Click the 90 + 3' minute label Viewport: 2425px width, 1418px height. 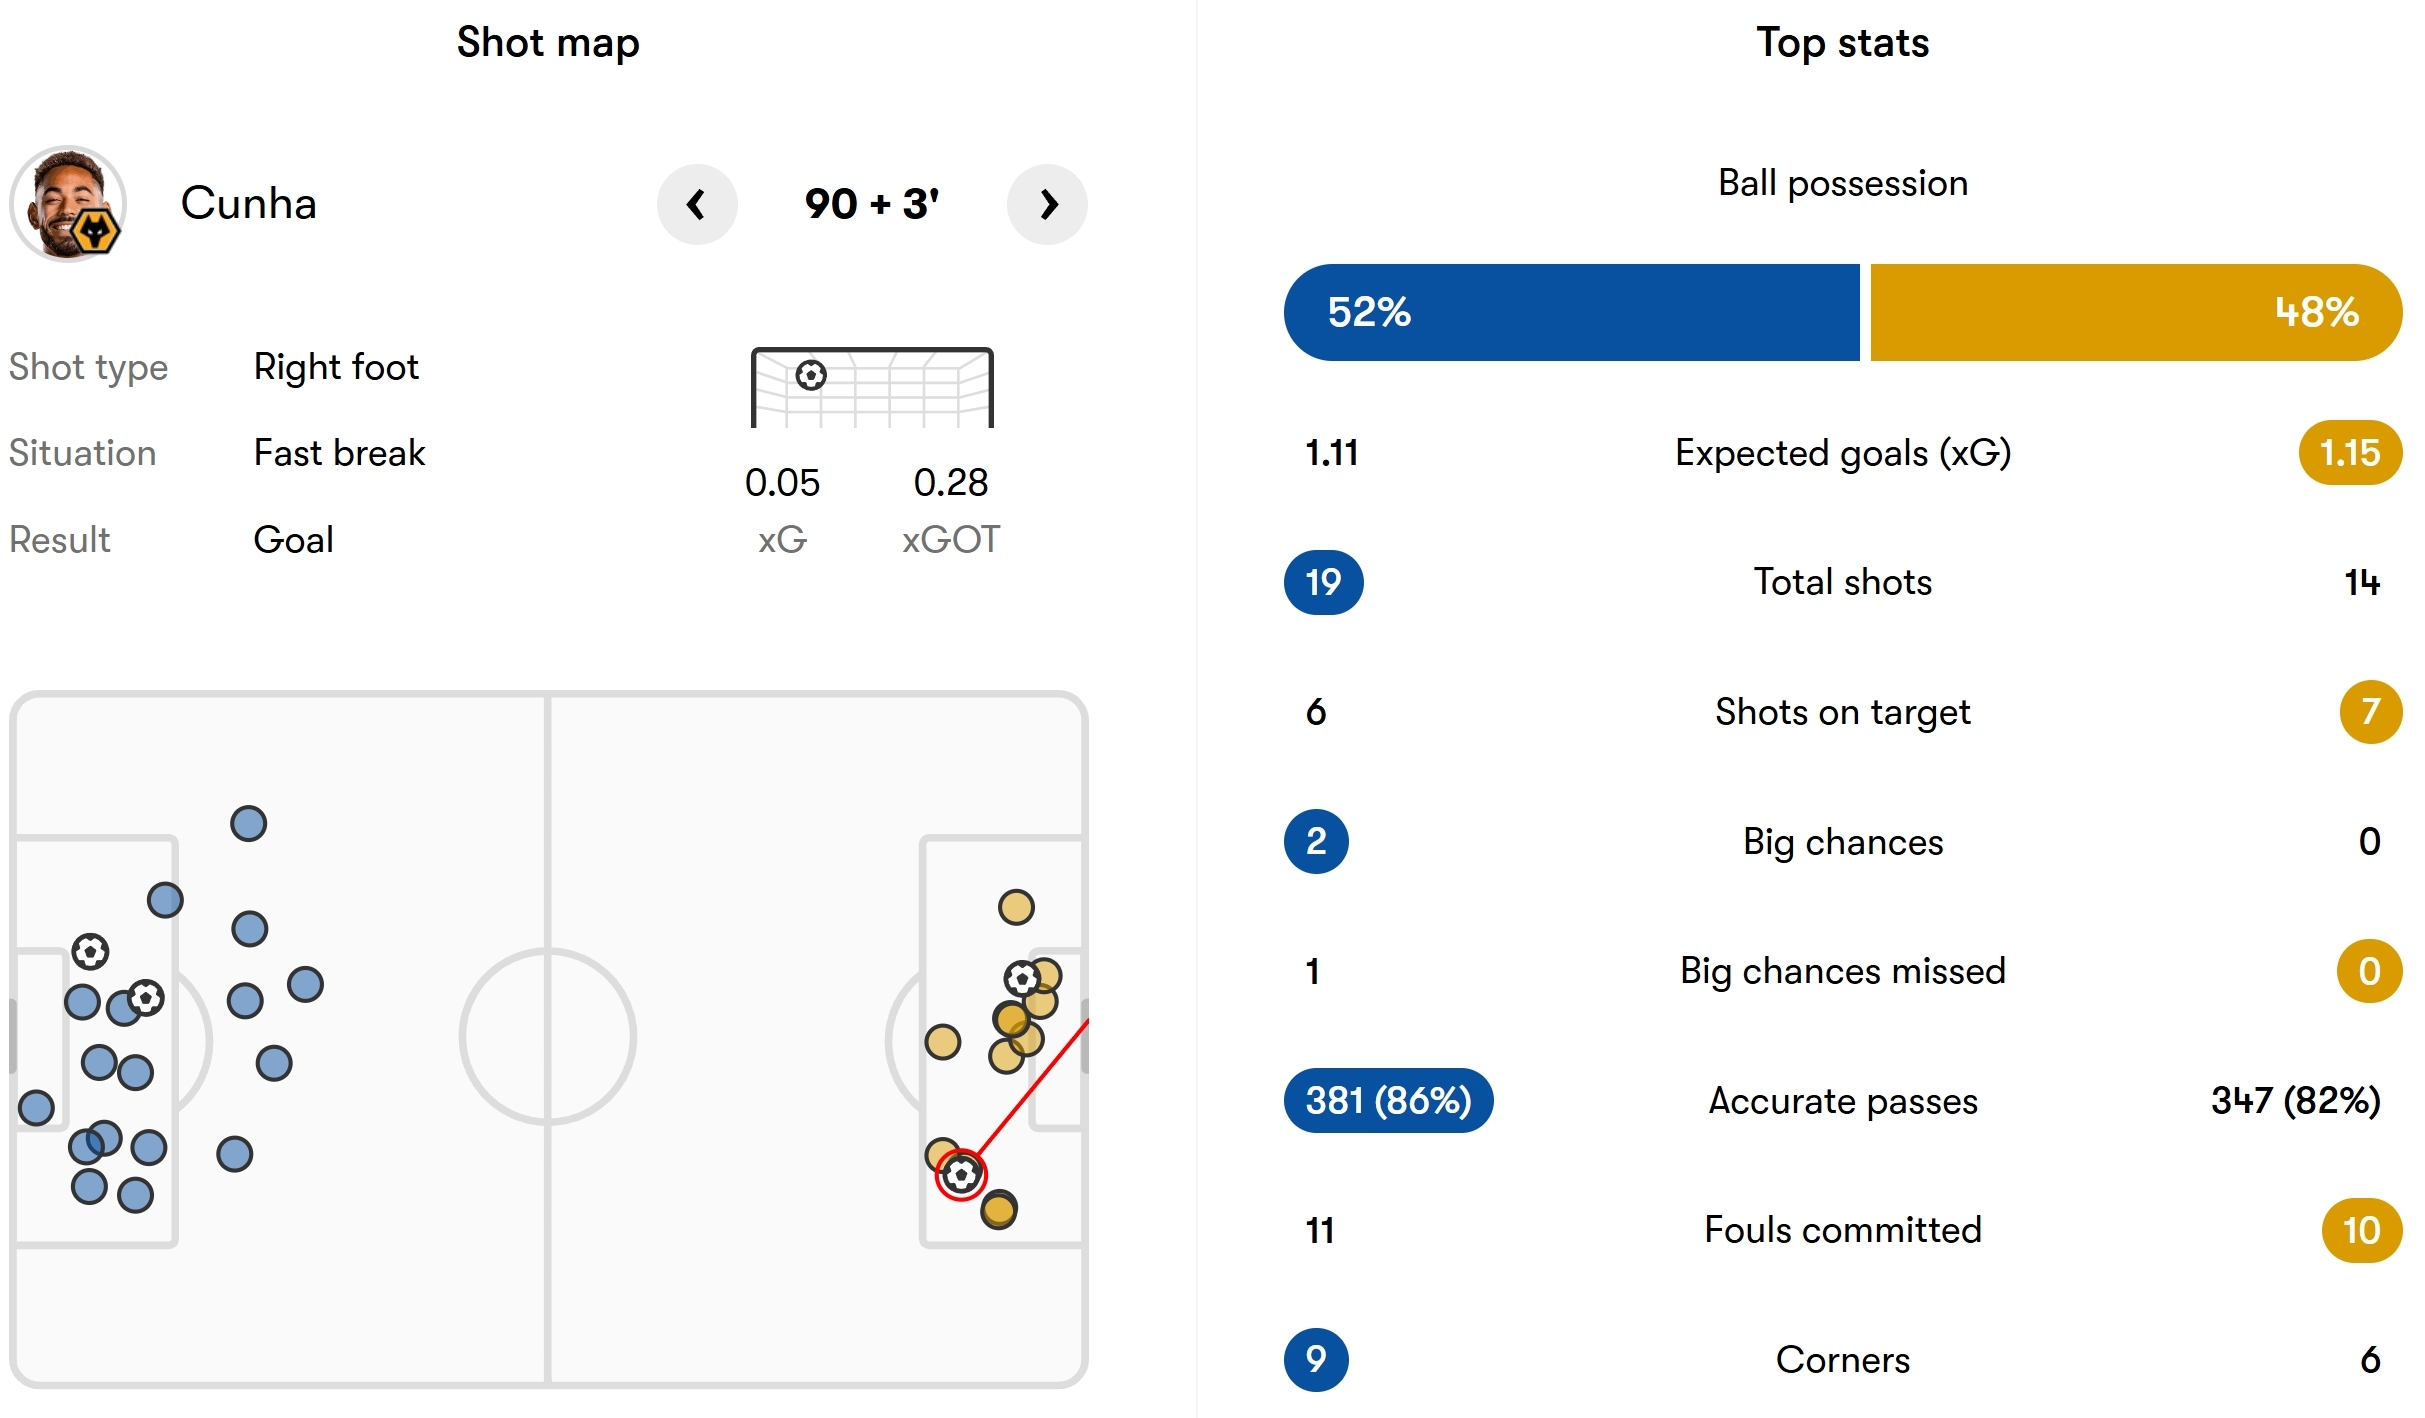coord(872,204)
